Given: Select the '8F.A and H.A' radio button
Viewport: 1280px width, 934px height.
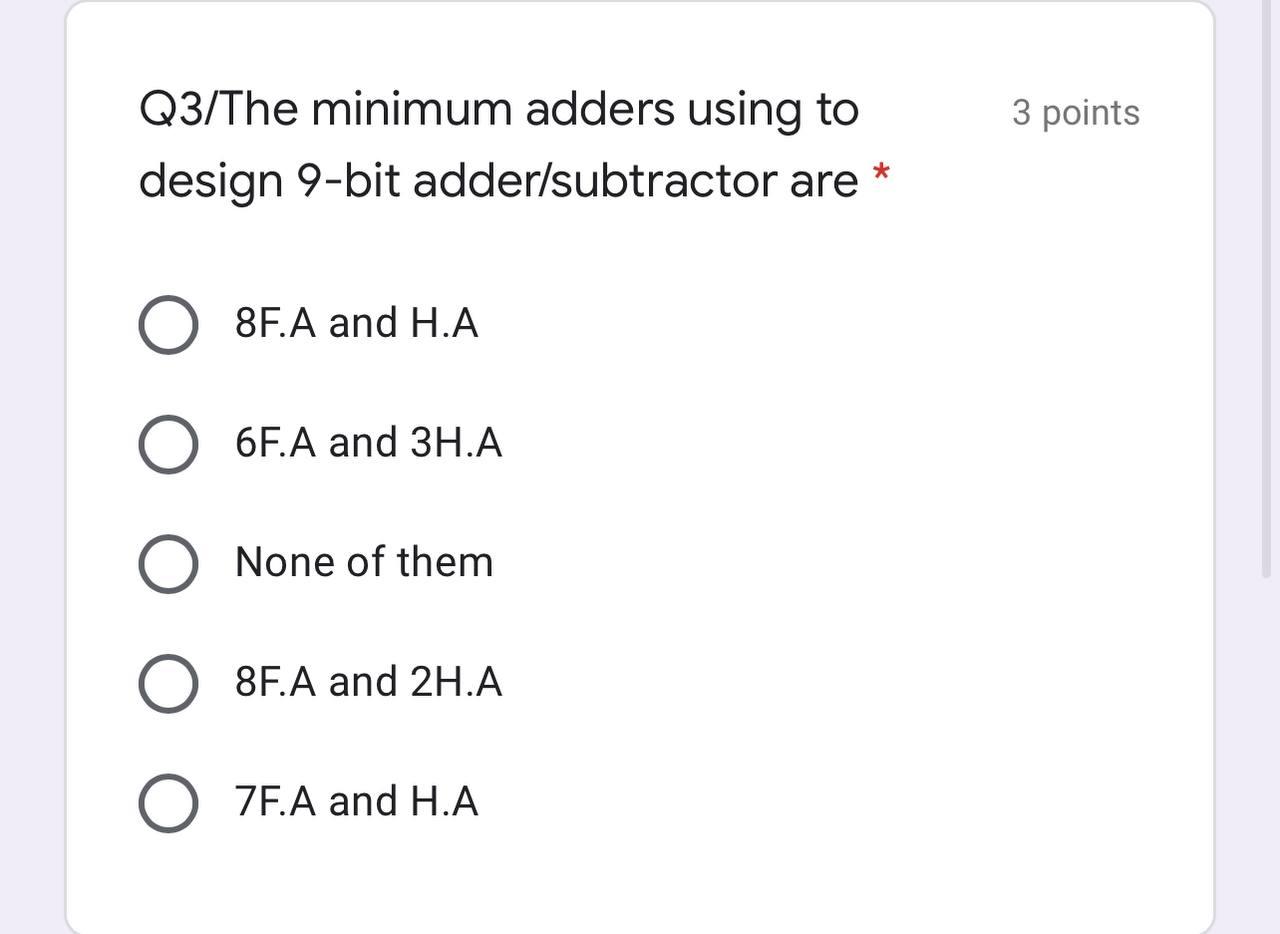Looking at the screenshot, I should (x=167, y=322).
